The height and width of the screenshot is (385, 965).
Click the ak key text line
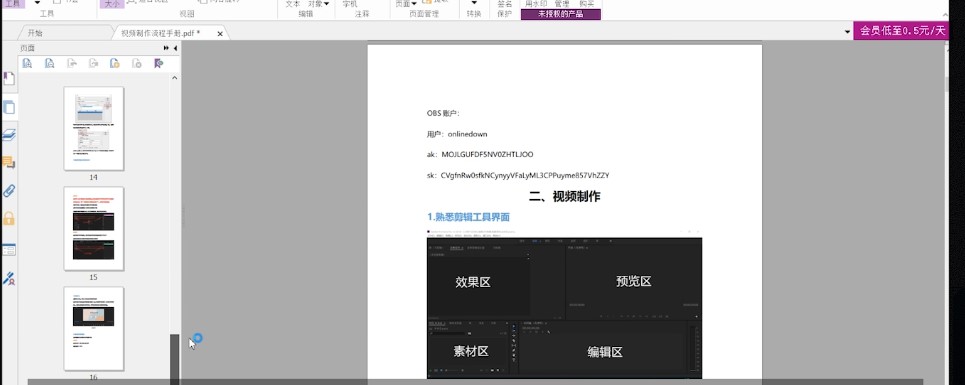(480, 154)
